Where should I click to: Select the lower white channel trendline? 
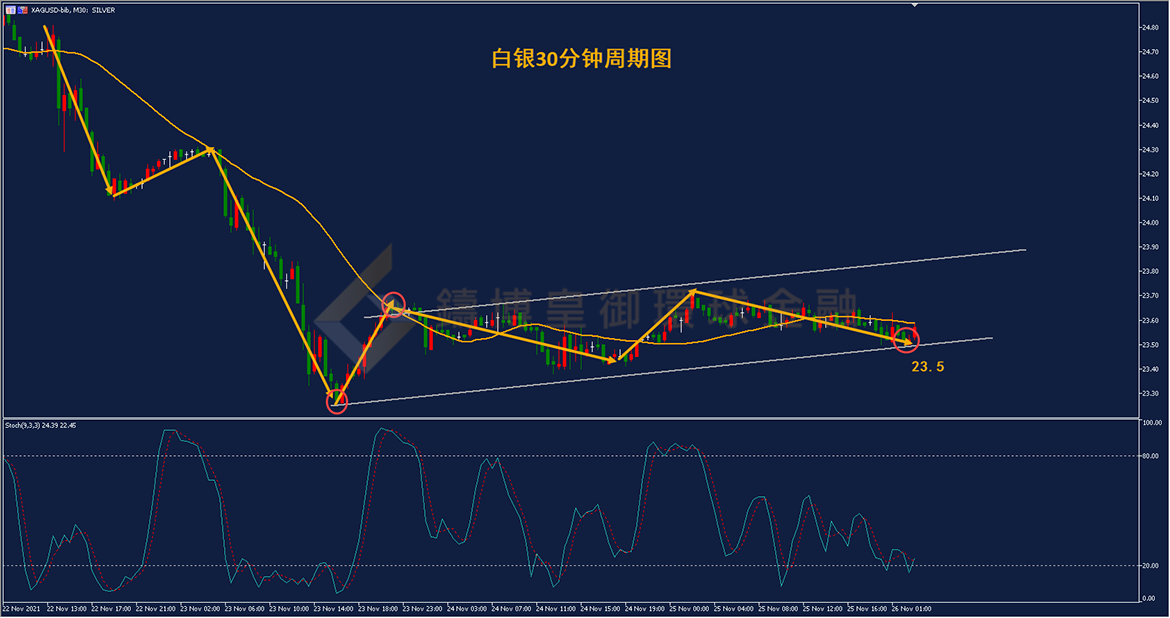click(662, 371)
